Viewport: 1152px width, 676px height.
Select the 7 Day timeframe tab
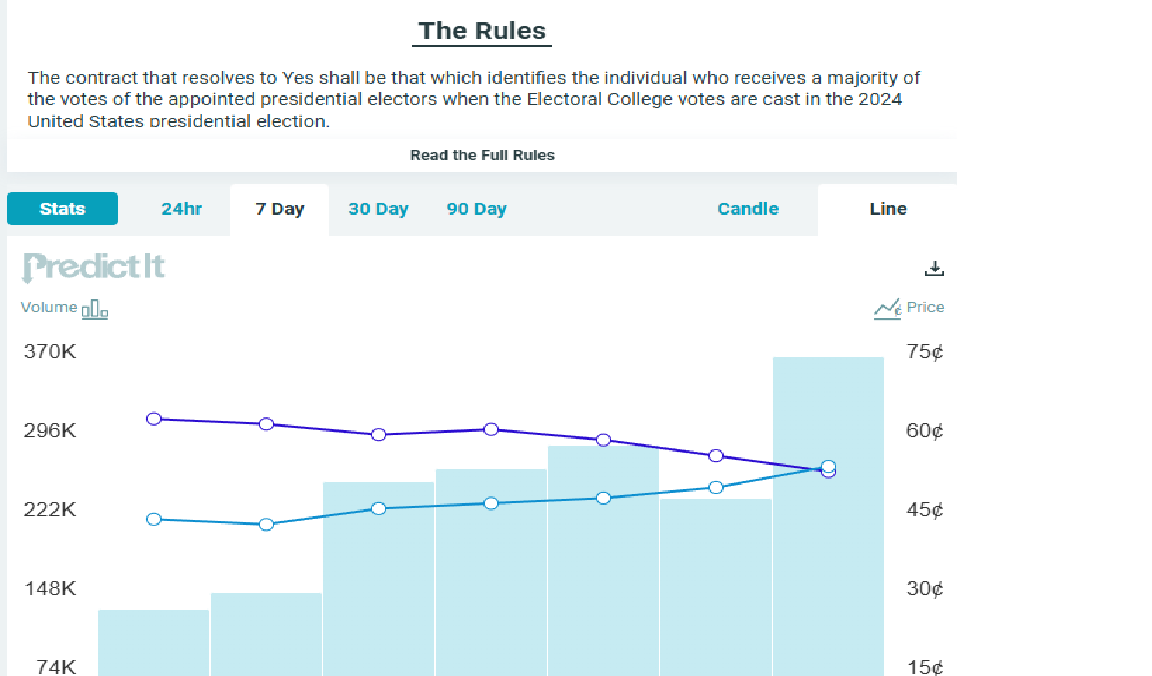pos(280,209)
